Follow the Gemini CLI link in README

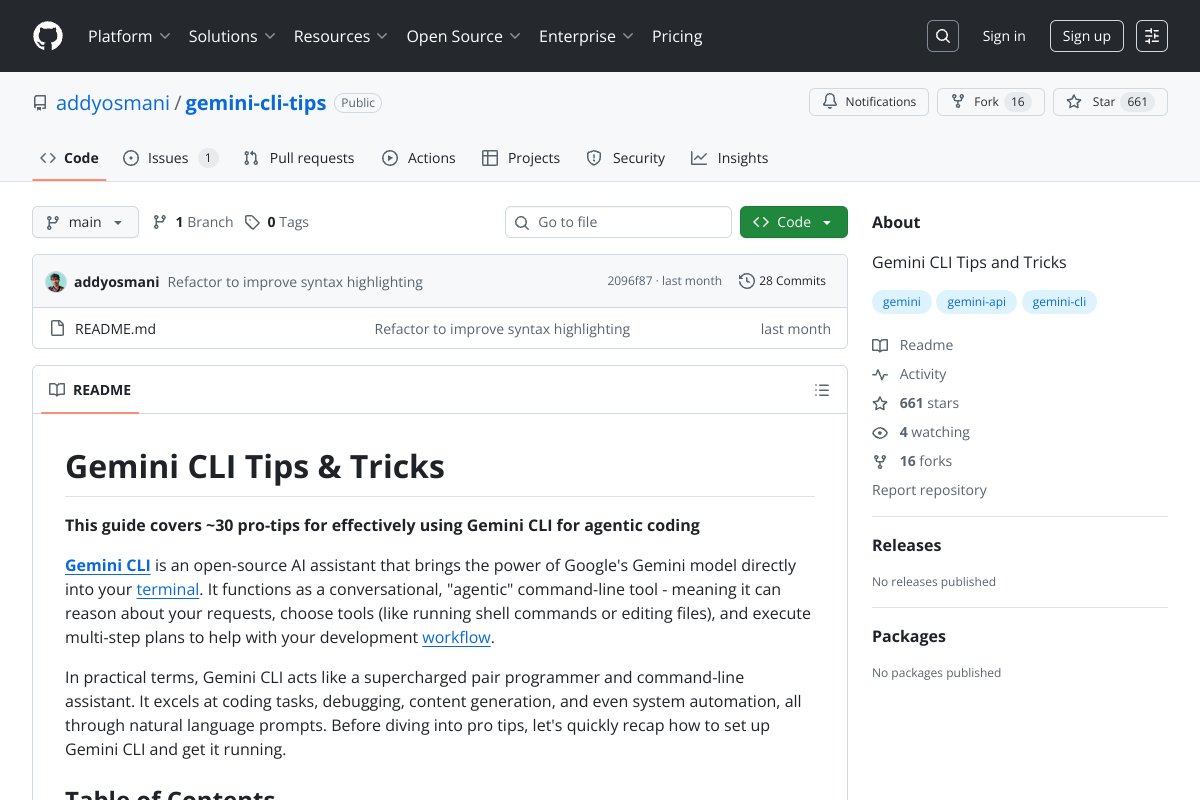(x=108, y=565)
